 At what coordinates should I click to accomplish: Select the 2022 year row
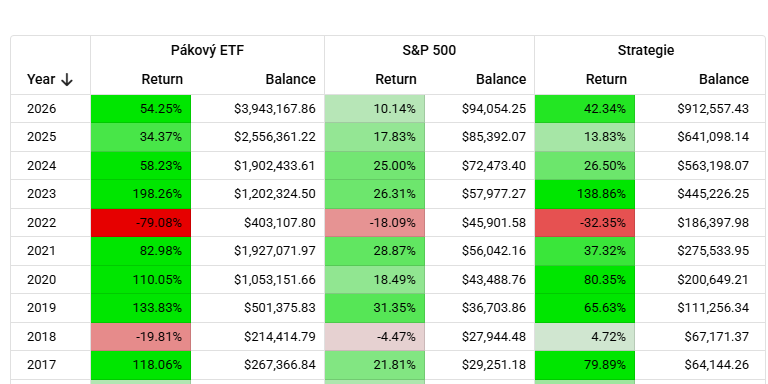pyautogui.click(x=387, y=223)
